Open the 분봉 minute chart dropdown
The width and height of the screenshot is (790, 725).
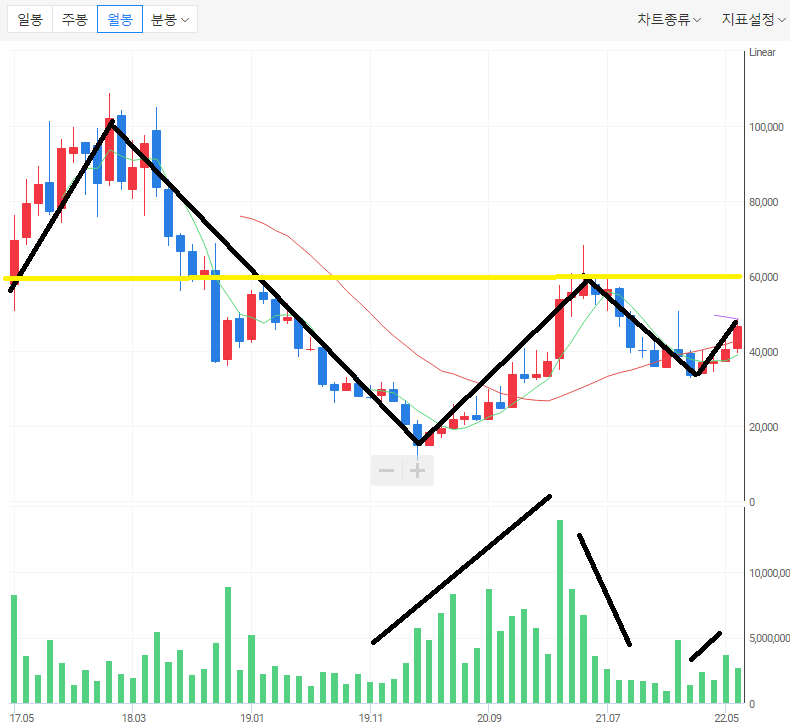point(170,19)
